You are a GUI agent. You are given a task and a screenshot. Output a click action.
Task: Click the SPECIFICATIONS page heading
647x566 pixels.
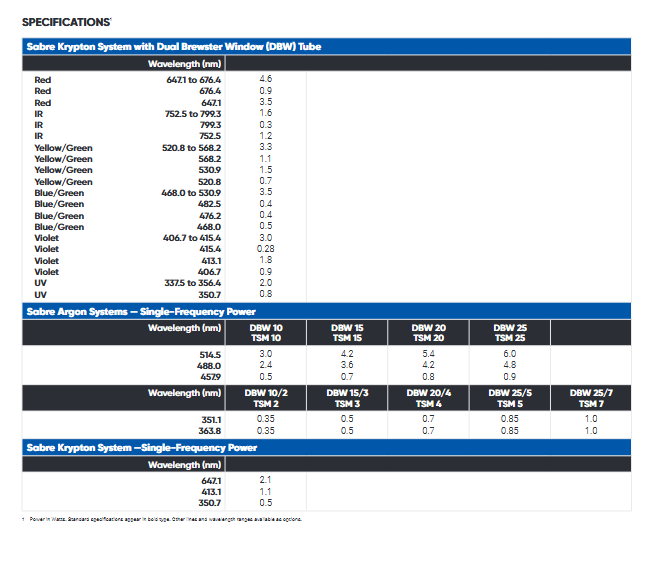(x=66, y=22)
